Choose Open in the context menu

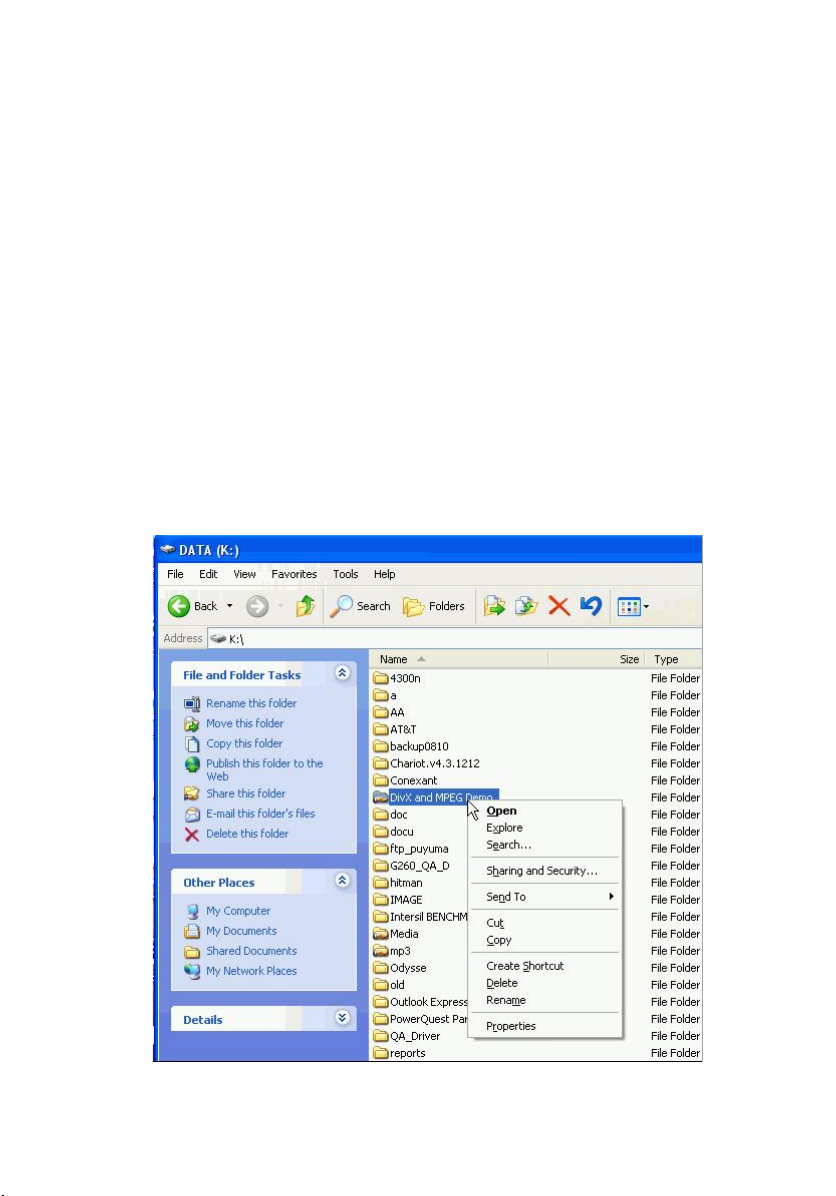click(x=545, y=811)
